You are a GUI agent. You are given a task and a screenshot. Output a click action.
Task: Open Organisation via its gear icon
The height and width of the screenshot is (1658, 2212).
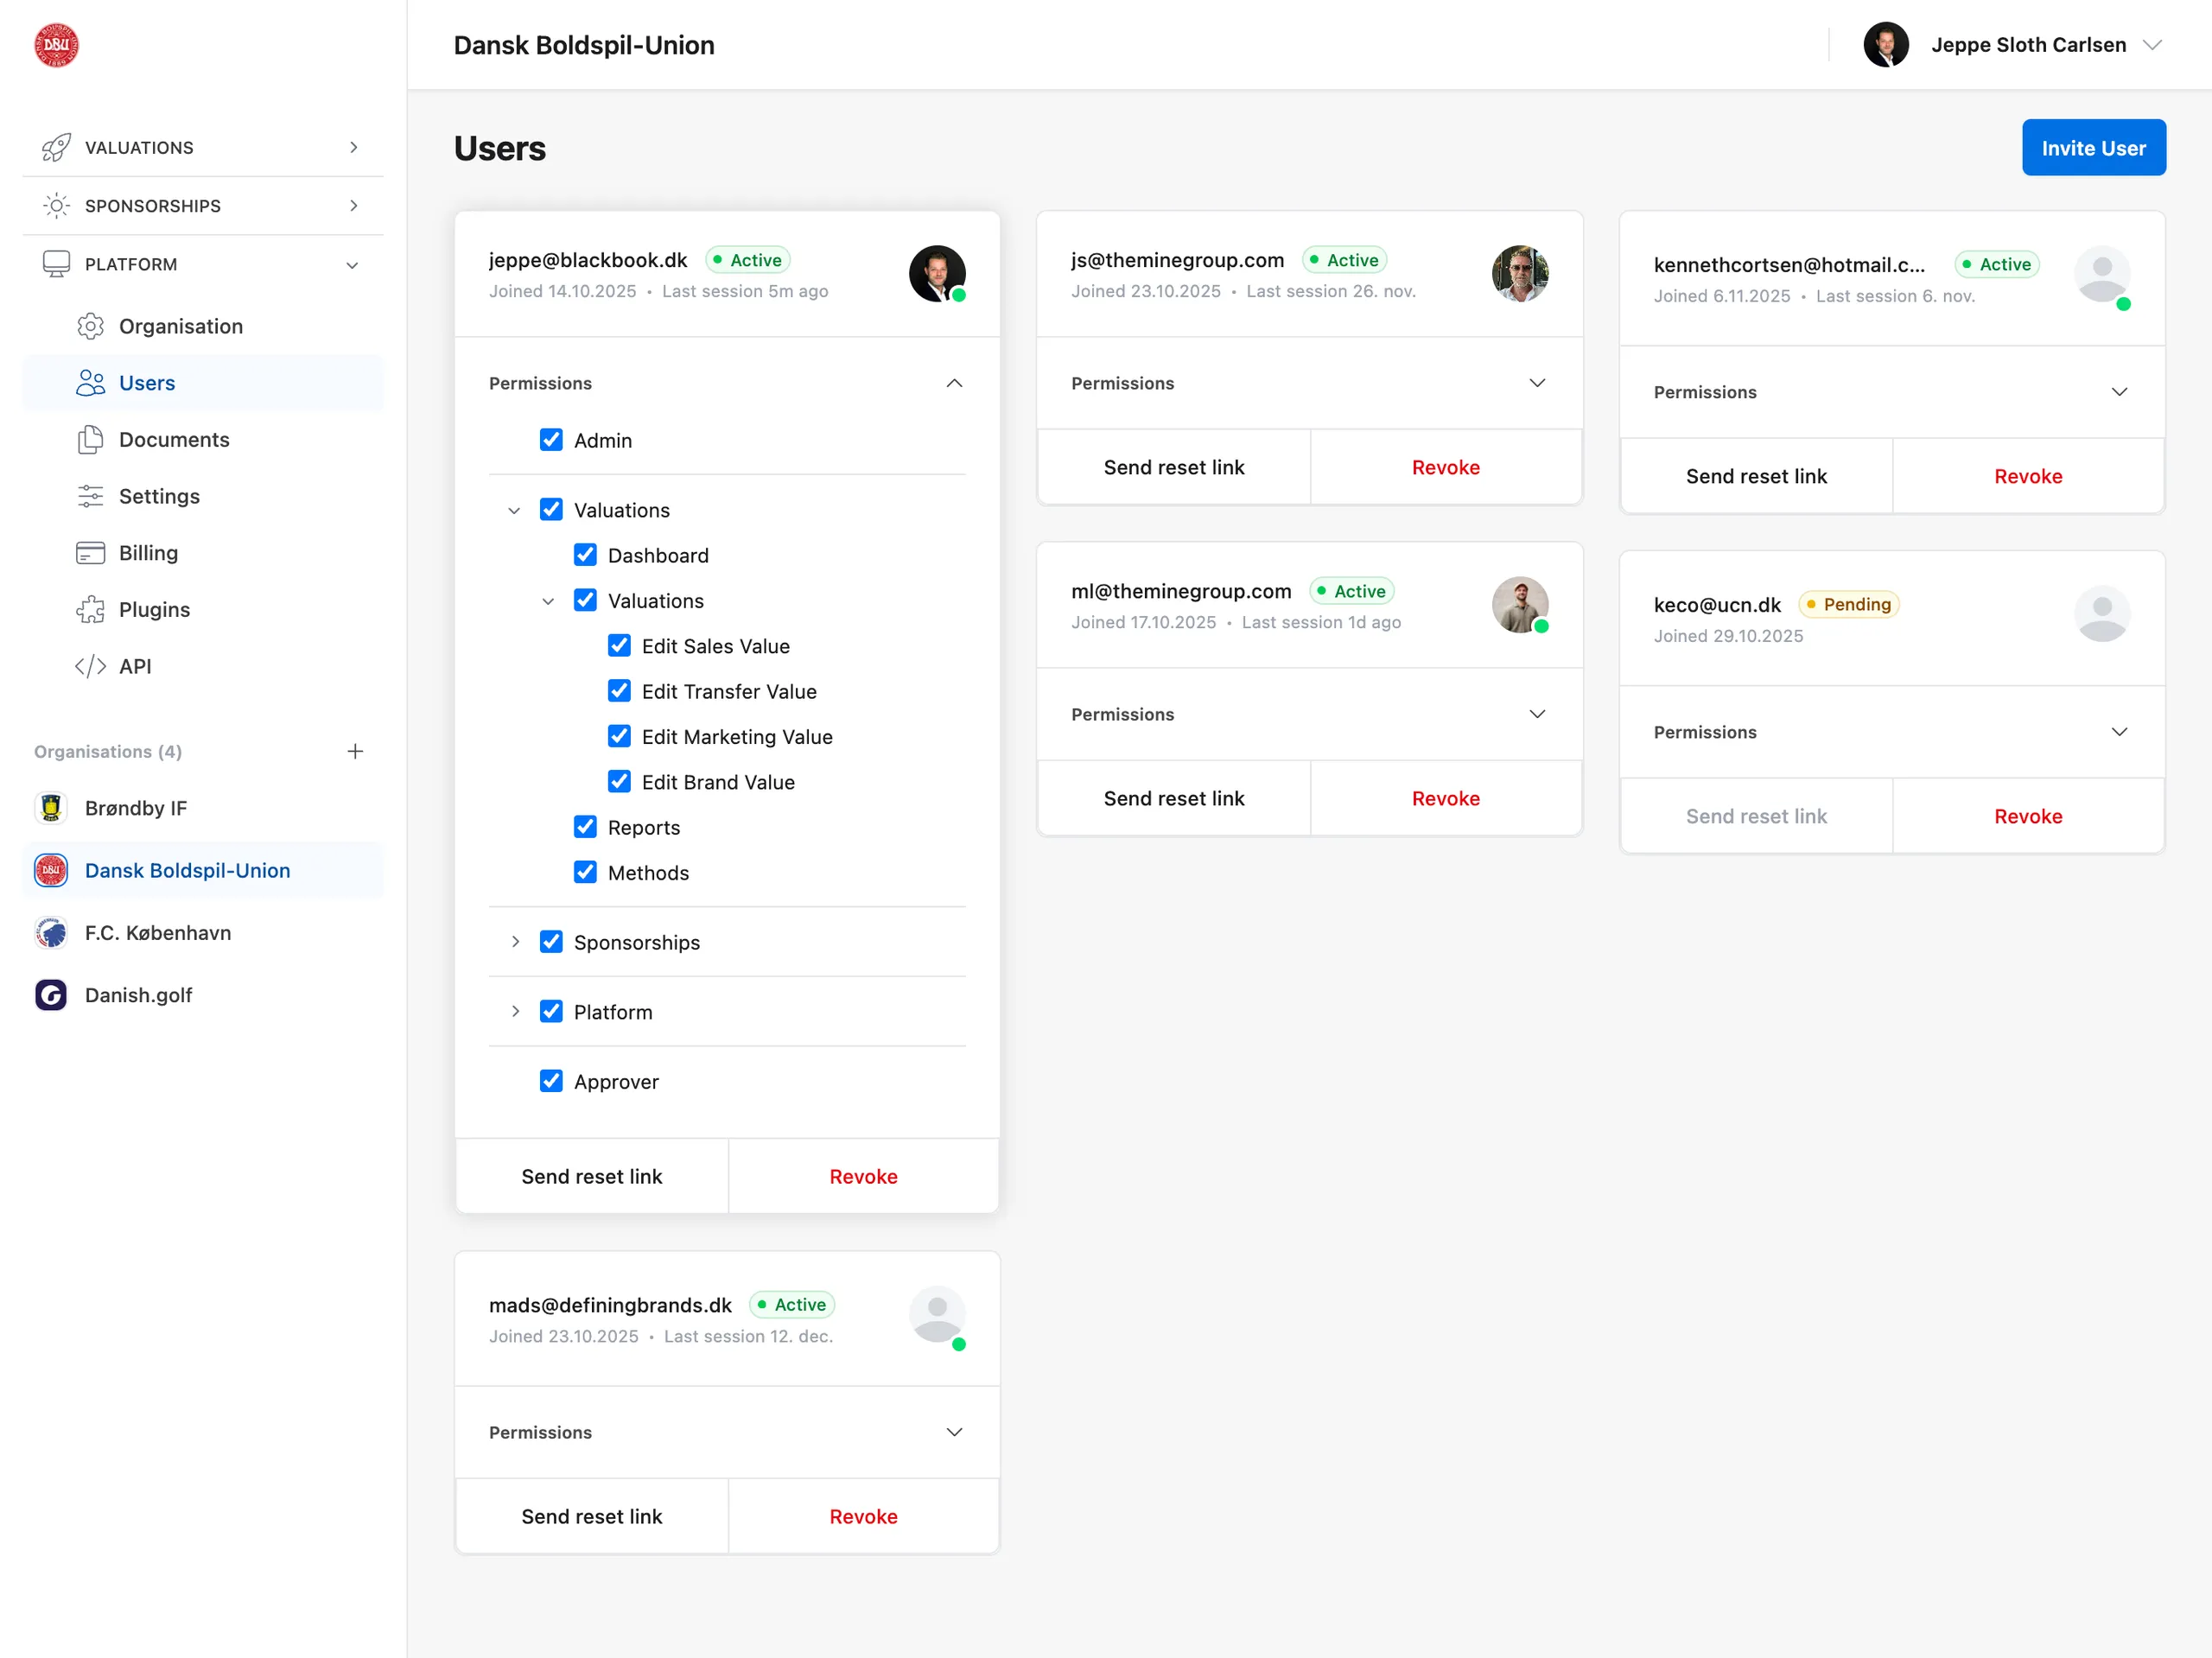[91, 326]
